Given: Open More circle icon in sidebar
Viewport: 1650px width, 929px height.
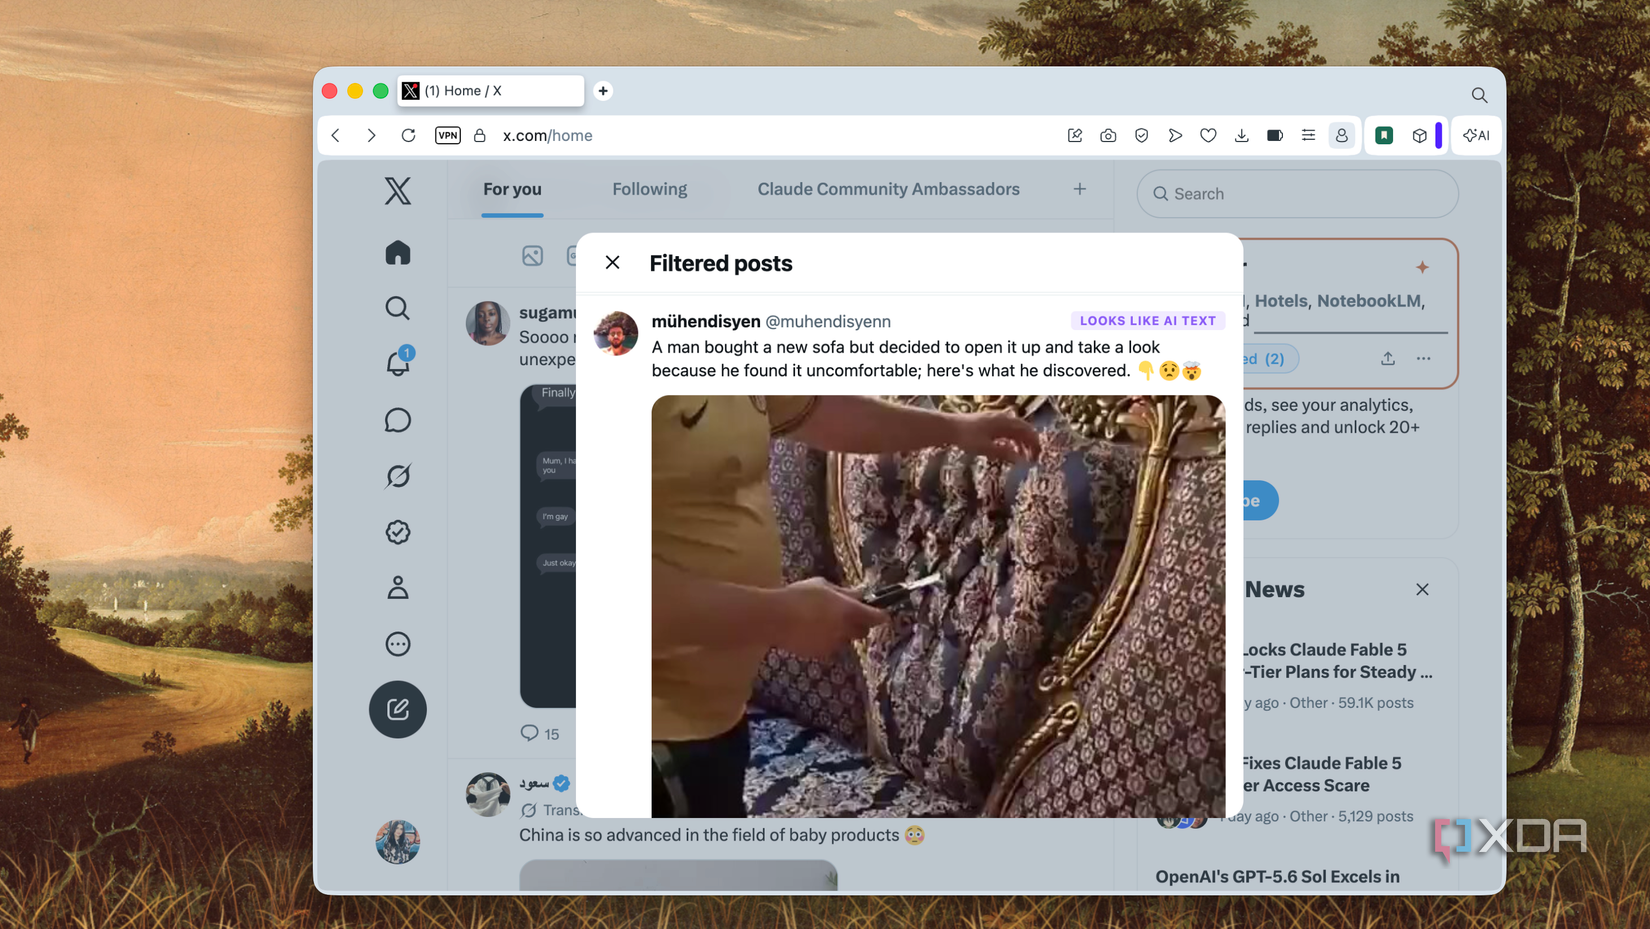Looking at the screenshot, I should click(x=398, y=644).
